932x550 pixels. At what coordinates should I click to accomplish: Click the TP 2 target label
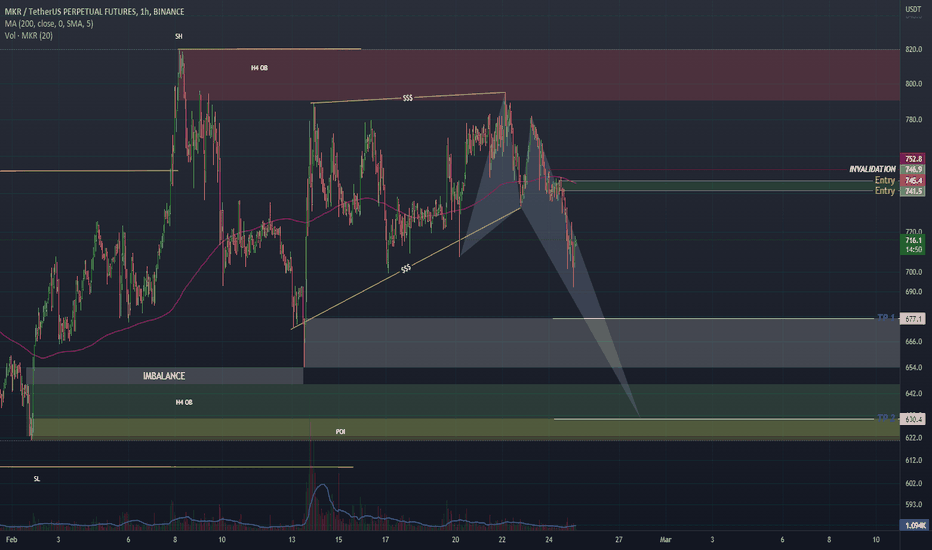click(886, 418)
